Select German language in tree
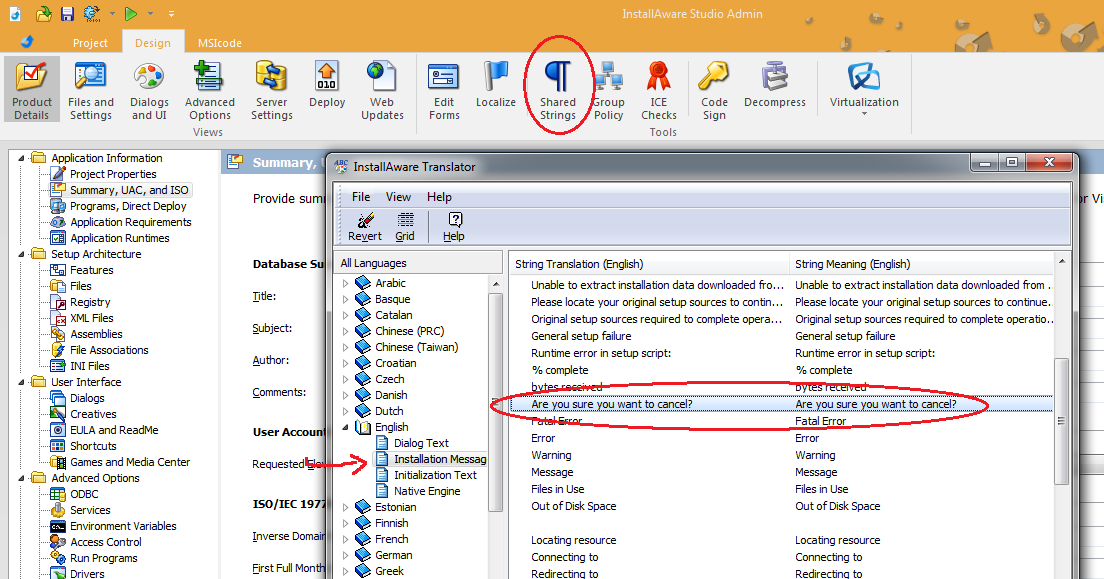Screen dimensions: 1104x579 coord(394,556)
